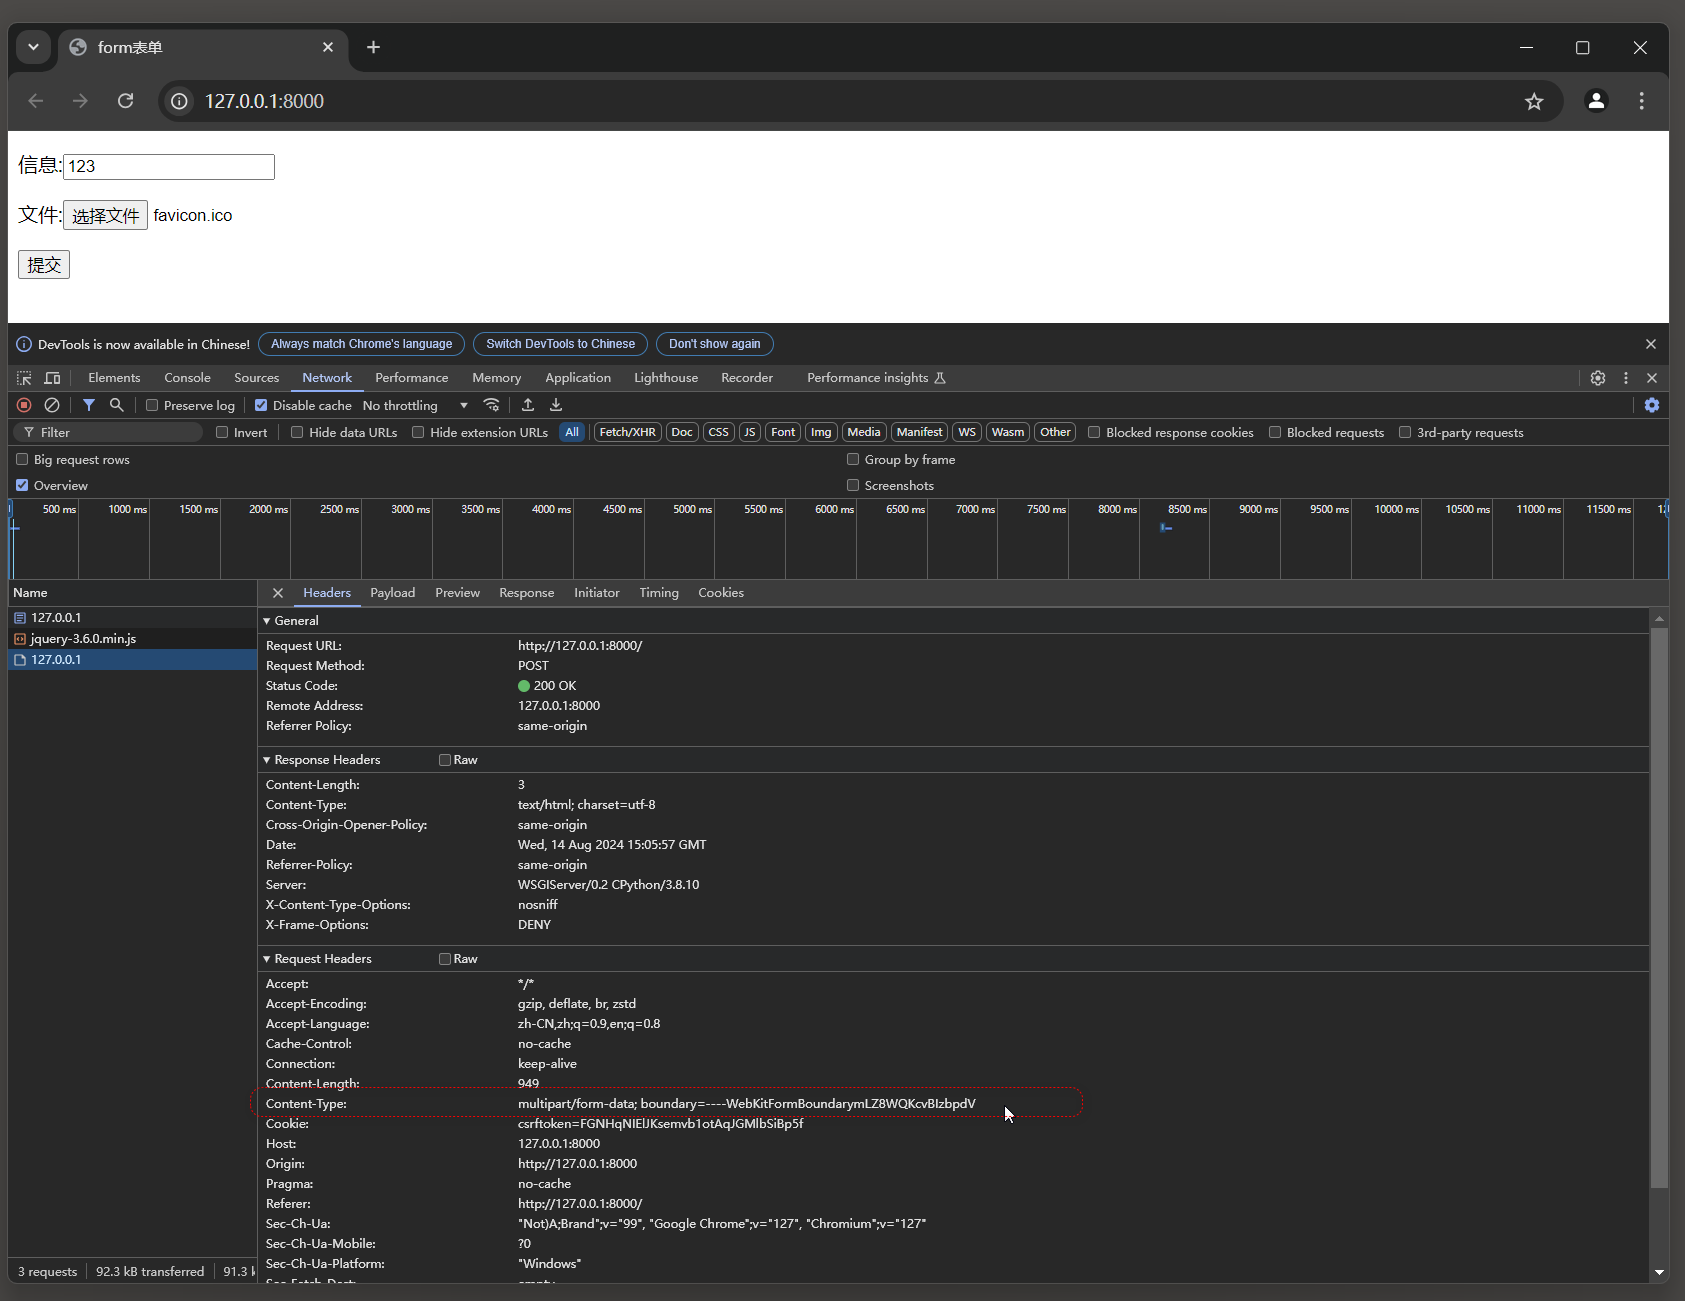Screen dimensions: 1685x1301
Task: Open Network settings blue gear icon
Action: [1652, 405]
